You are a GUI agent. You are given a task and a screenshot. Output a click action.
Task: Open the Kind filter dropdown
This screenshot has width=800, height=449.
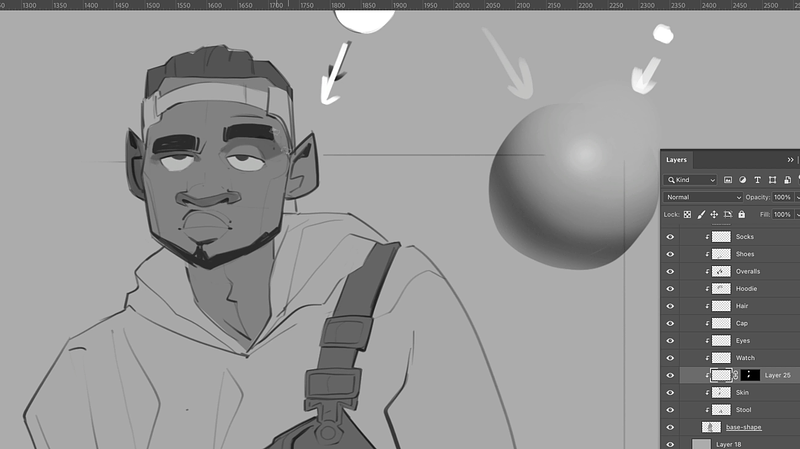pos(691,180)
